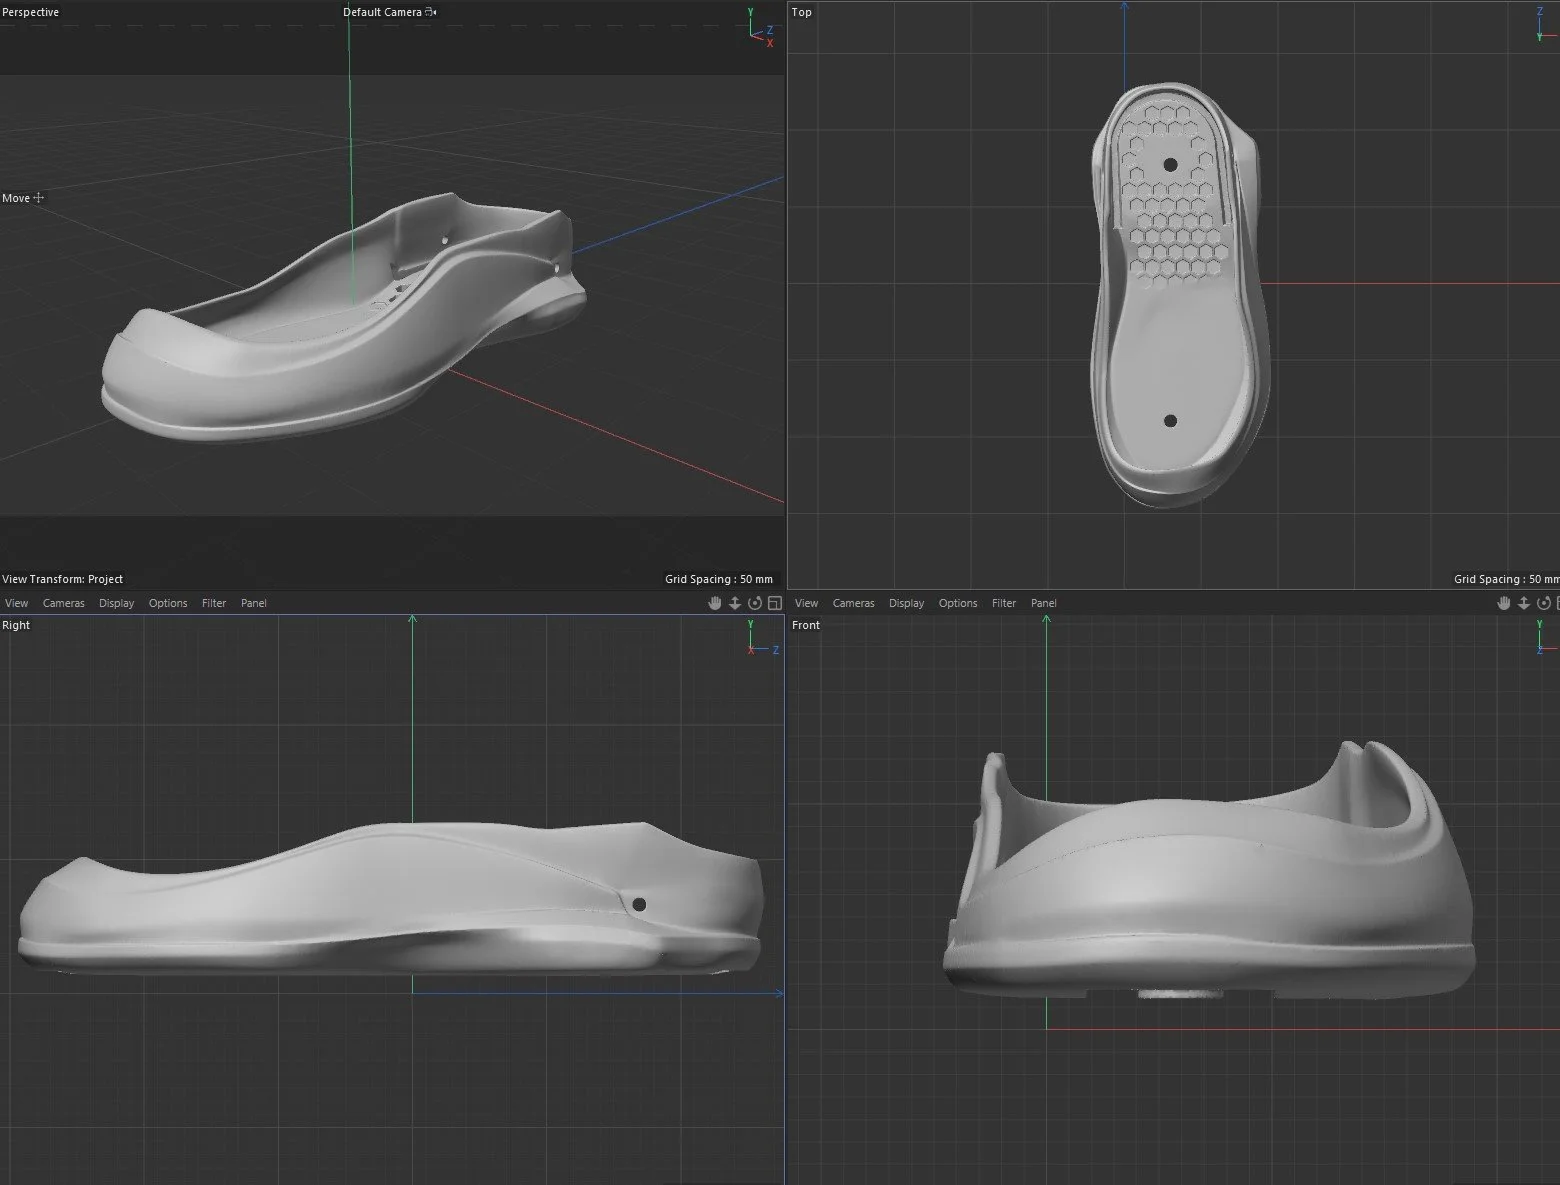Click the View Transform: Project label
Image resolution: width=1560 pixels, height=1185 pixels.
[x=63, y=579]
